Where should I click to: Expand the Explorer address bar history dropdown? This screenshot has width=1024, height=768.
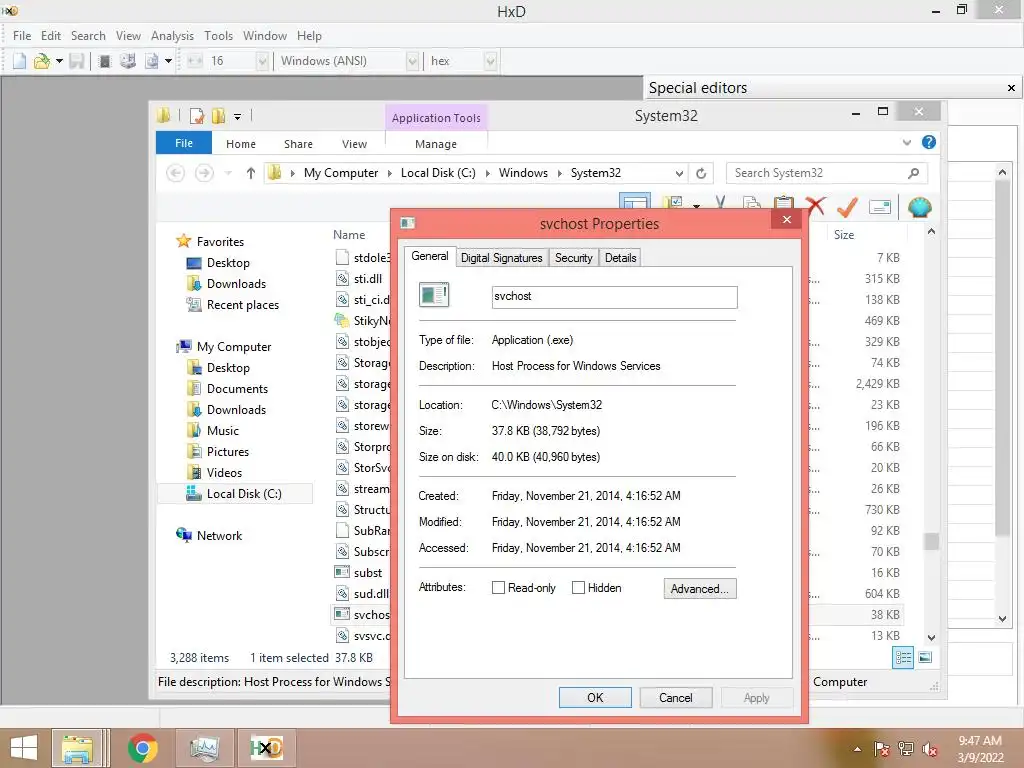(679, 173)
